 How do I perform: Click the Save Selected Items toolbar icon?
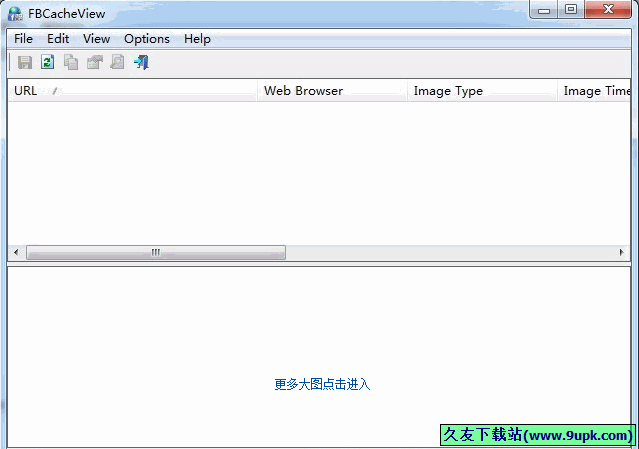click(25, 62)
